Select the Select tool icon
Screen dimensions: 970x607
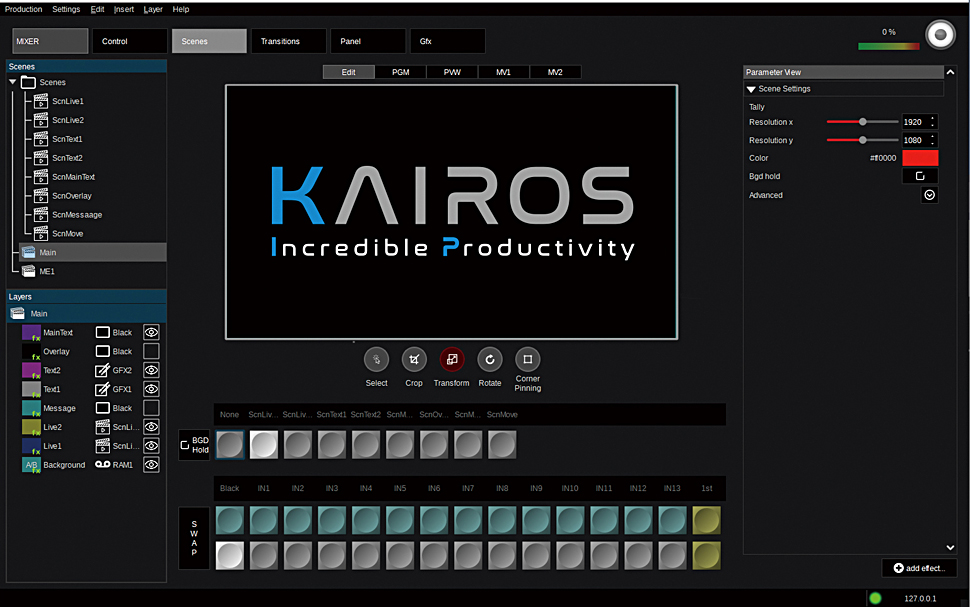[376, 359]
